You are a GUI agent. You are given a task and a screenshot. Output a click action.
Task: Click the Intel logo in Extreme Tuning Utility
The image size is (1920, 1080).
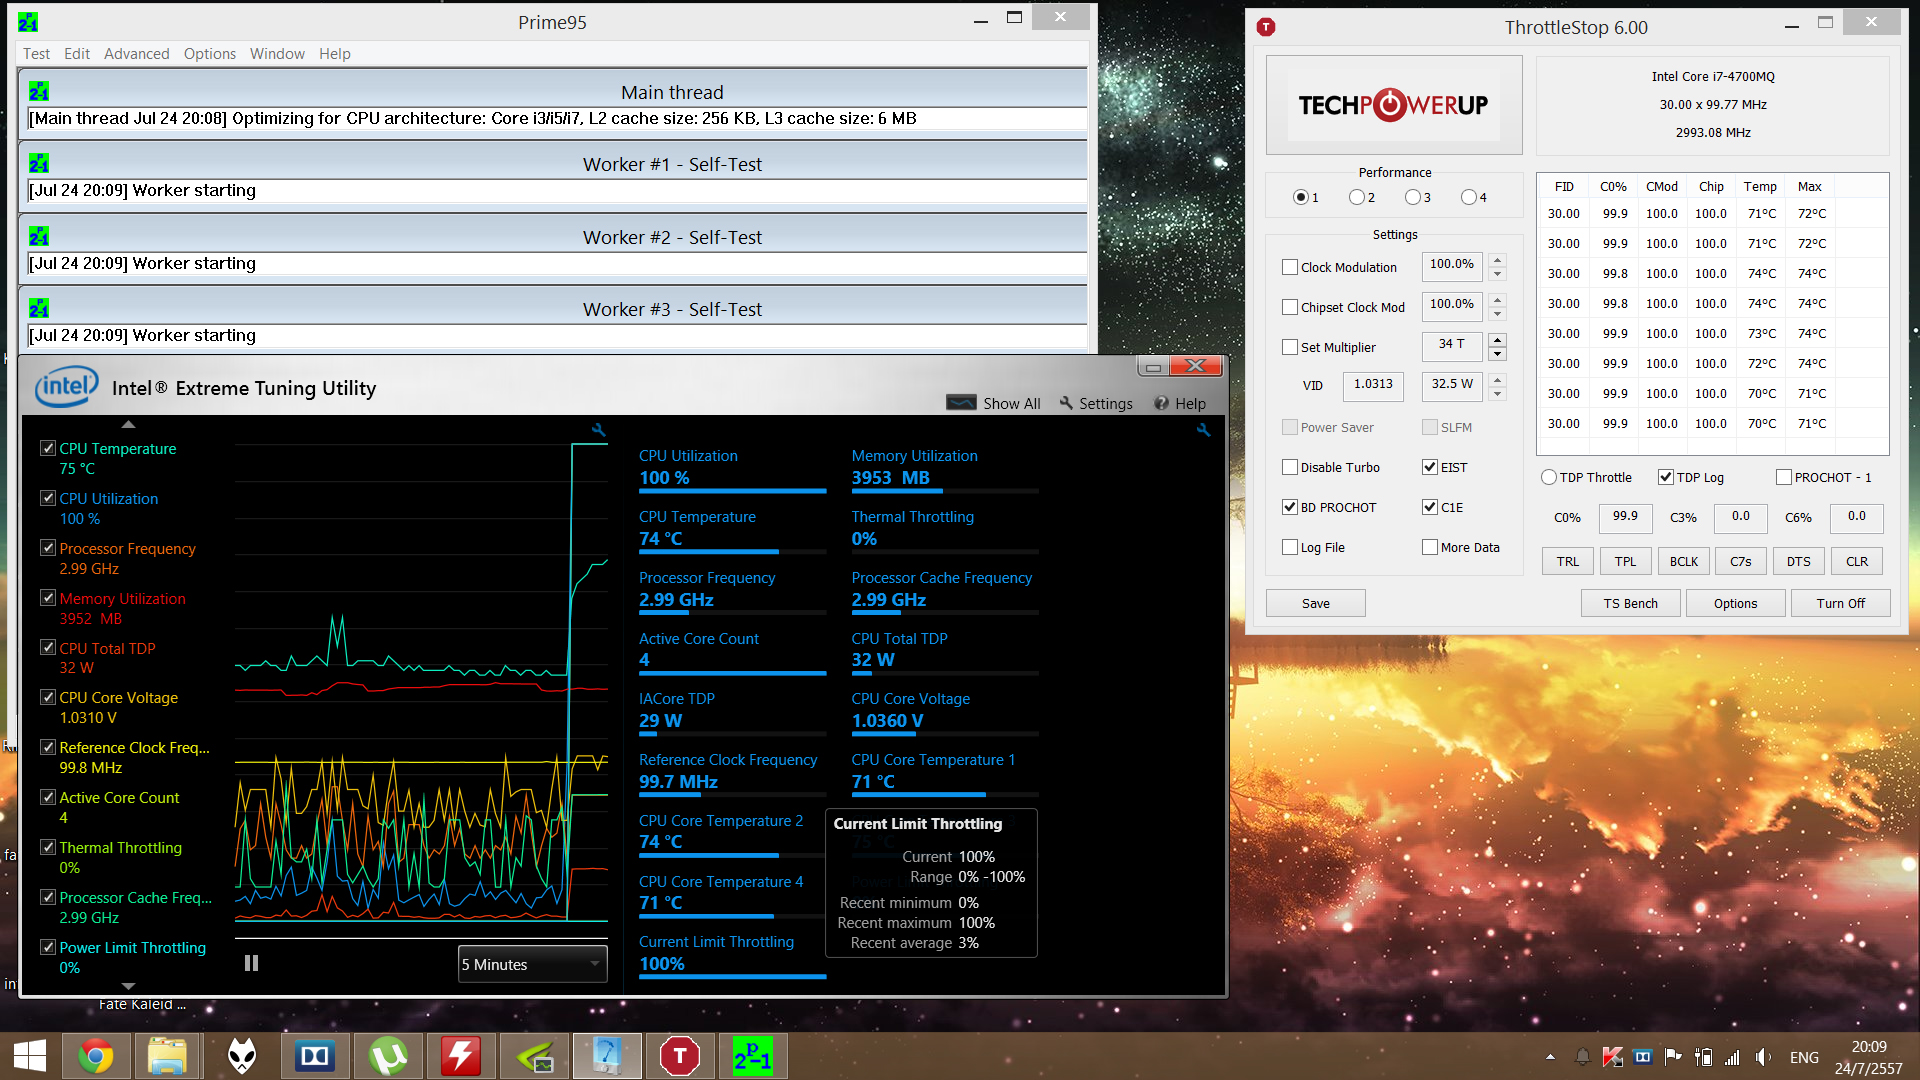click(67, 387)
